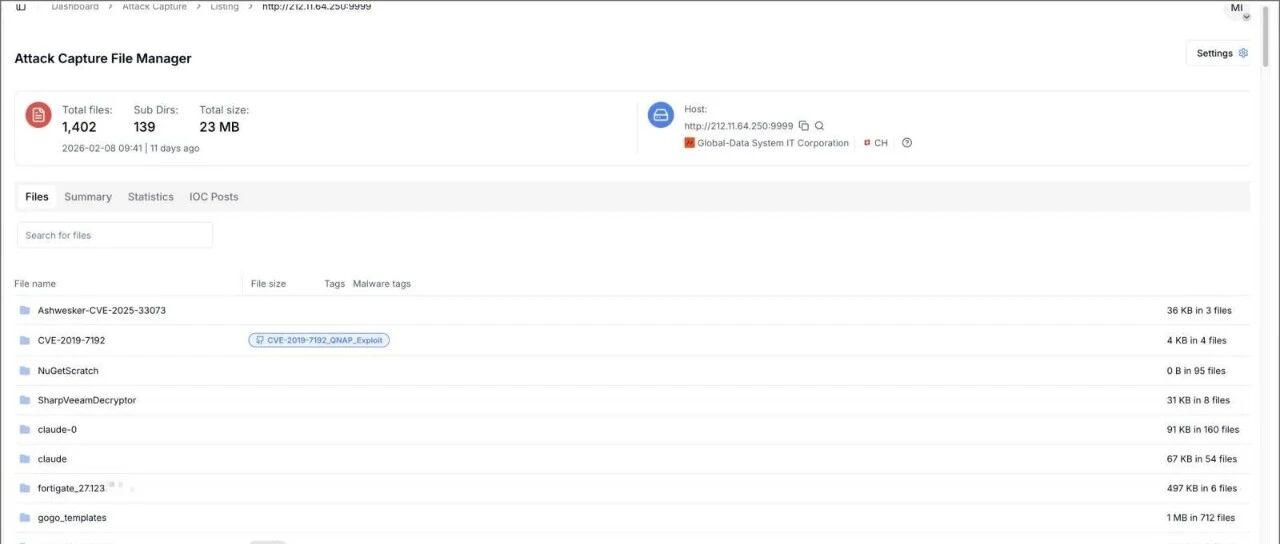The width and height of the screenshot is (1280, 544).
Task: Click the NuGetScratch folder icon
Action: [x=25, y=370]
